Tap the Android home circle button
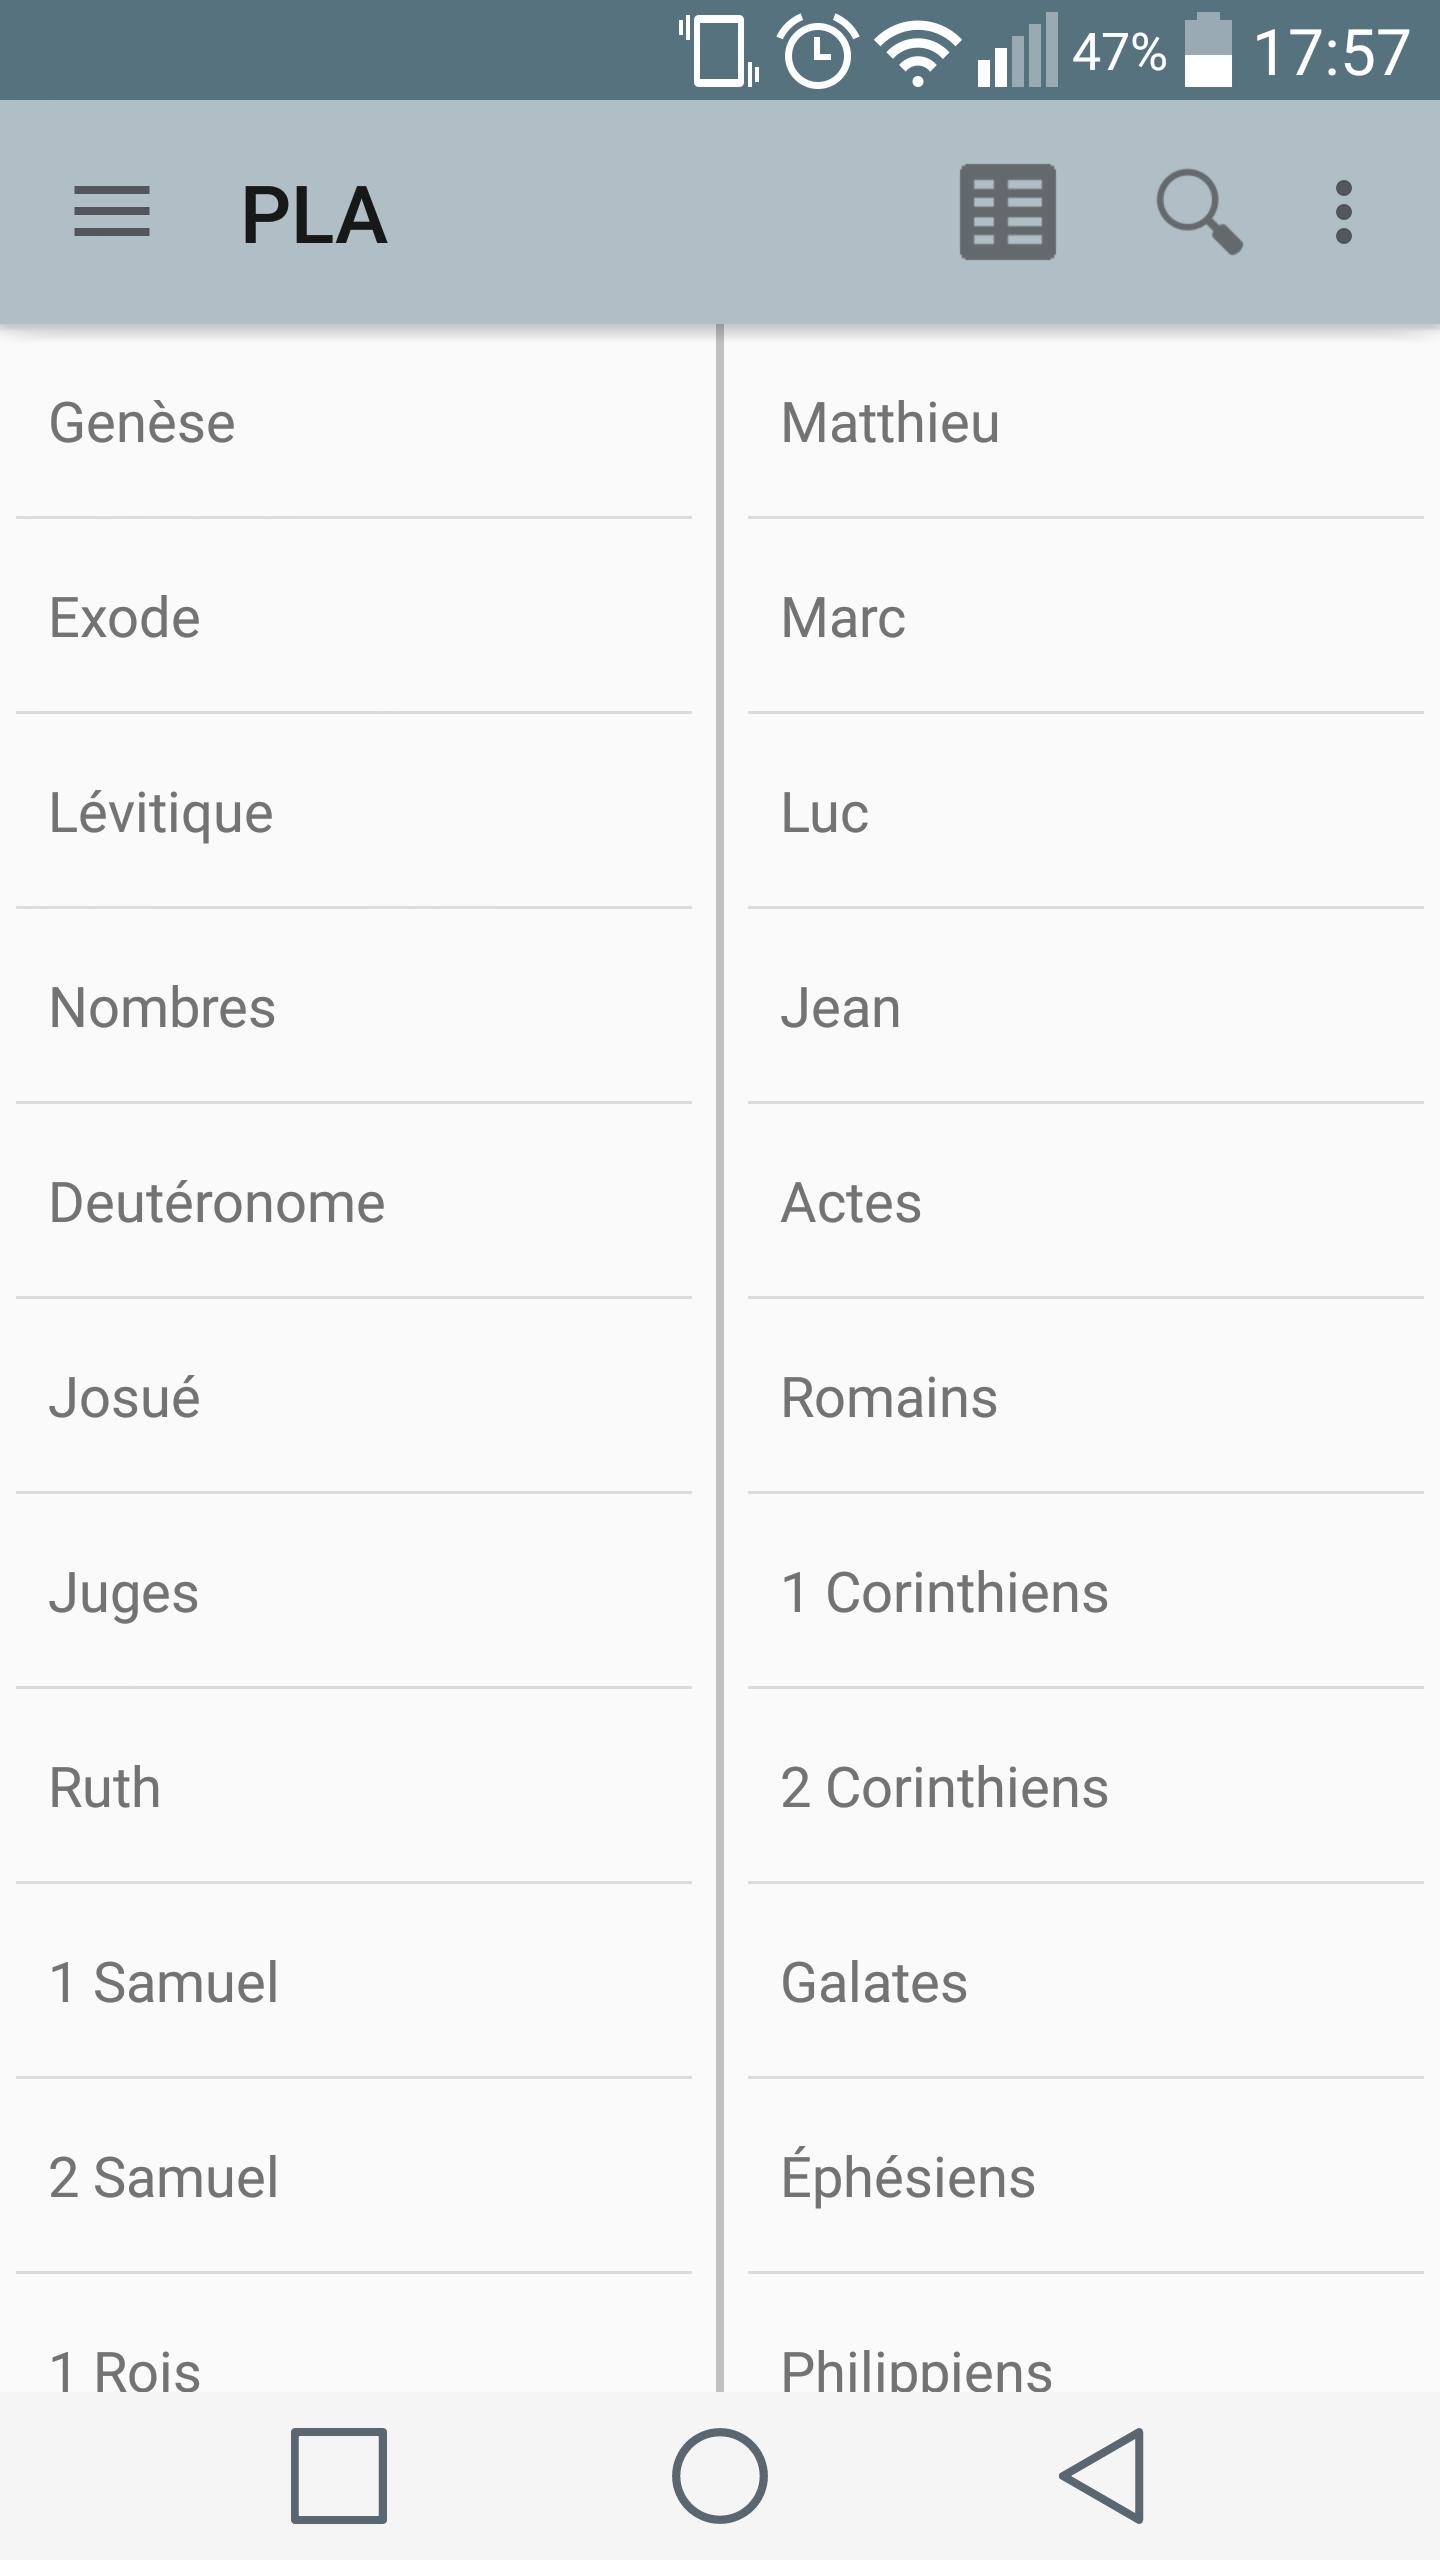Image resolution: width=1440 pixels, height=2560 pixels. click(720, 2476)
